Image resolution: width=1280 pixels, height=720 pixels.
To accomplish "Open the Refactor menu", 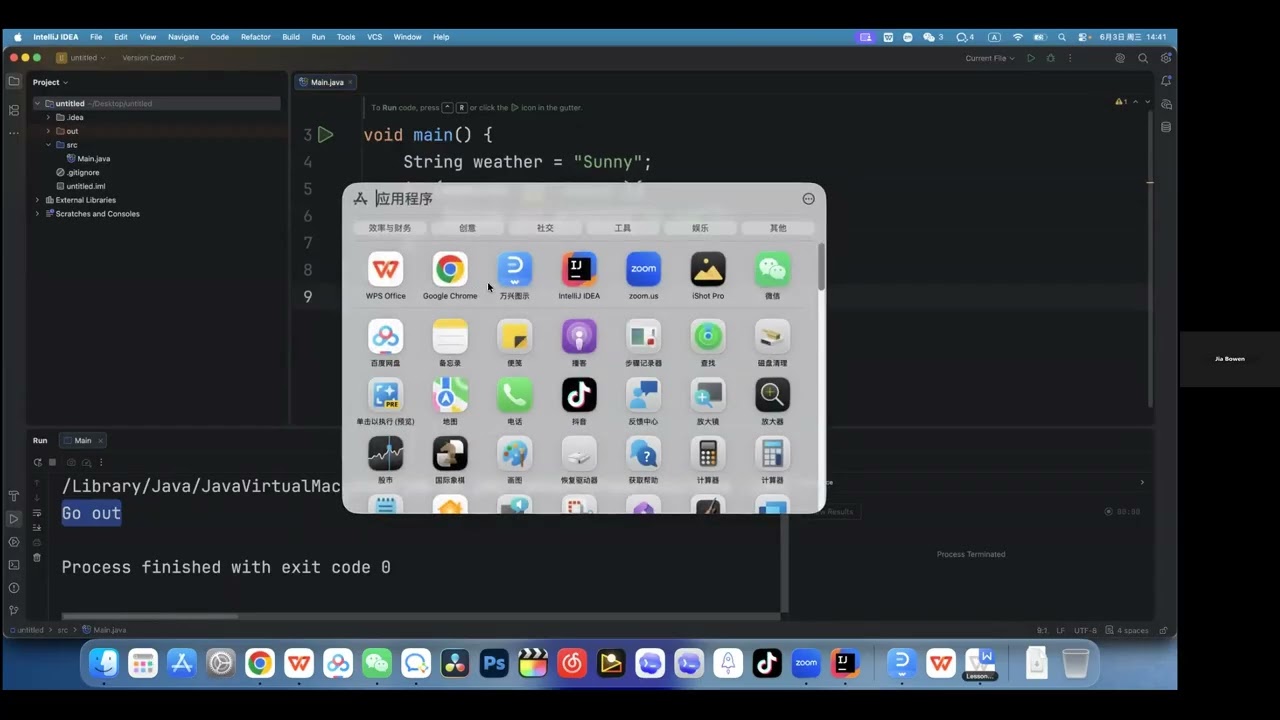I will pos(256,37).
